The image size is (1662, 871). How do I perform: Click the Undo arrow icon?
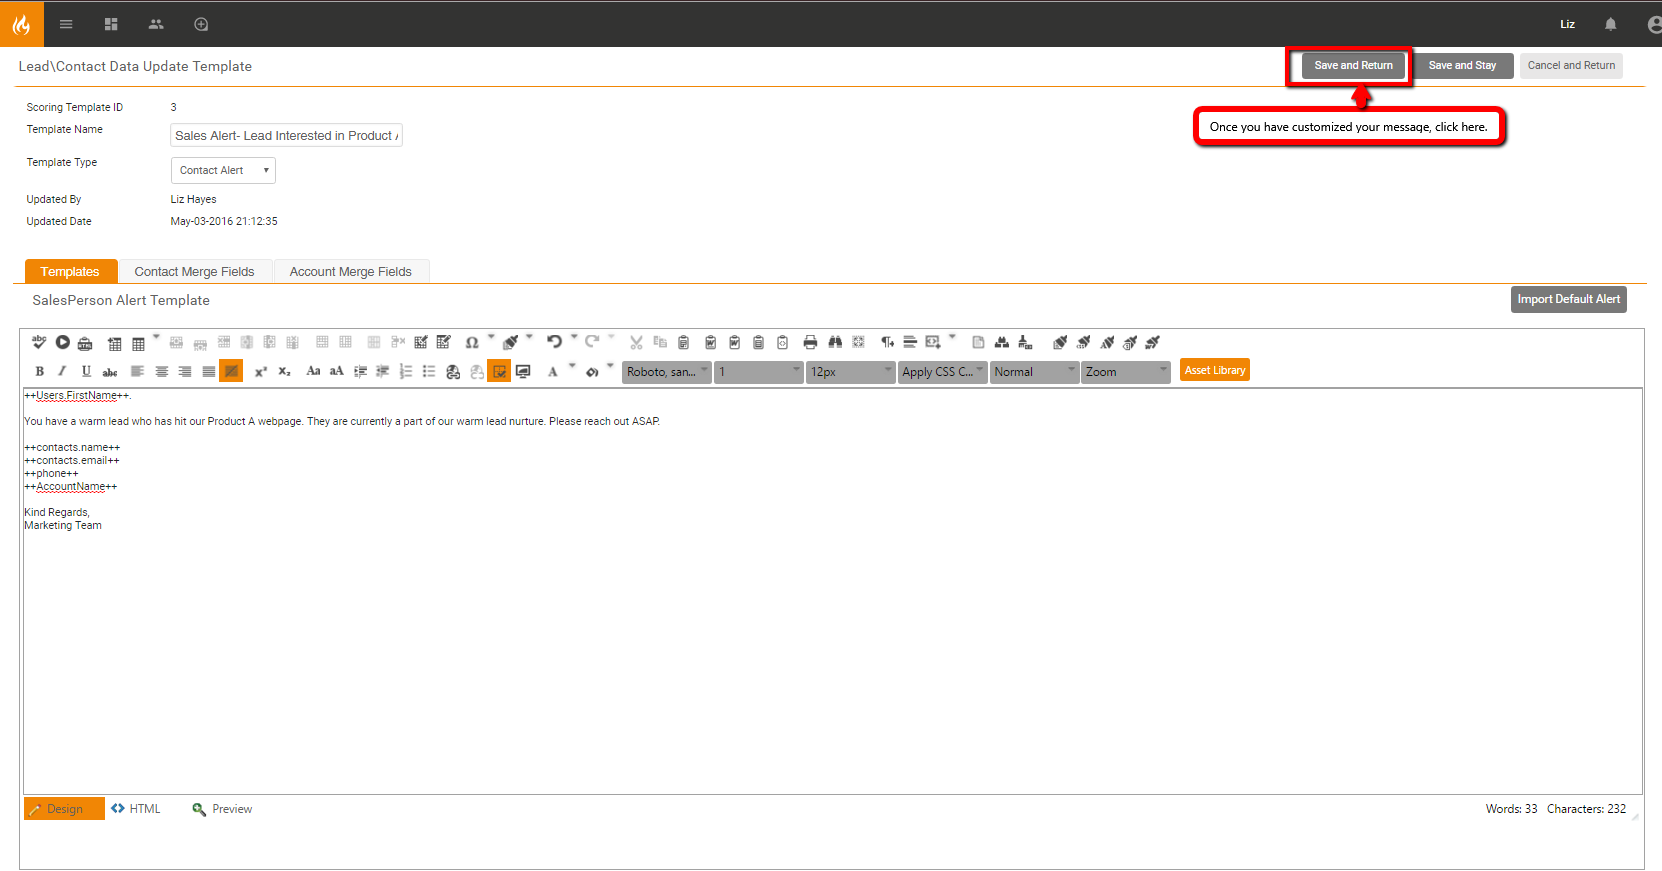[554, 342]
